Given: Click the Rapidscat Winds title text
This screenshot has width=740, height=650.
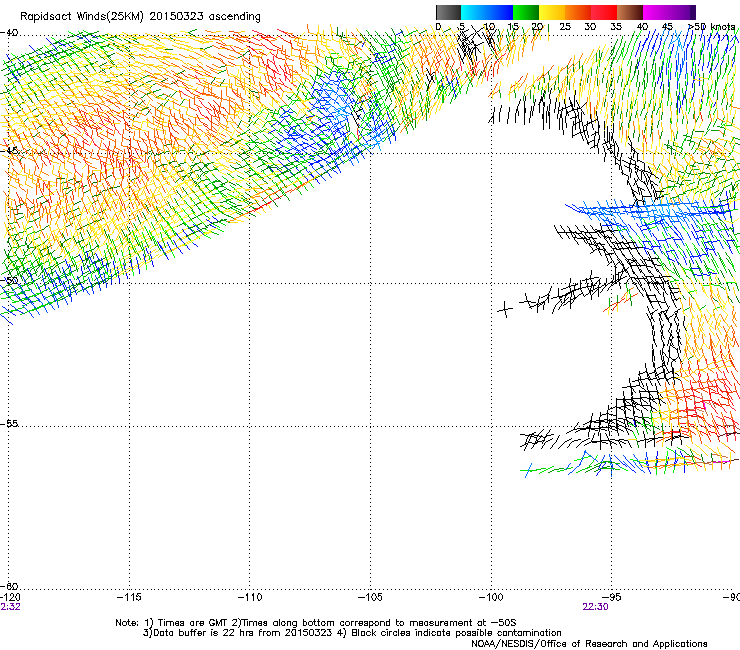Looking at the screenshot, I should (x=140, y=17).
